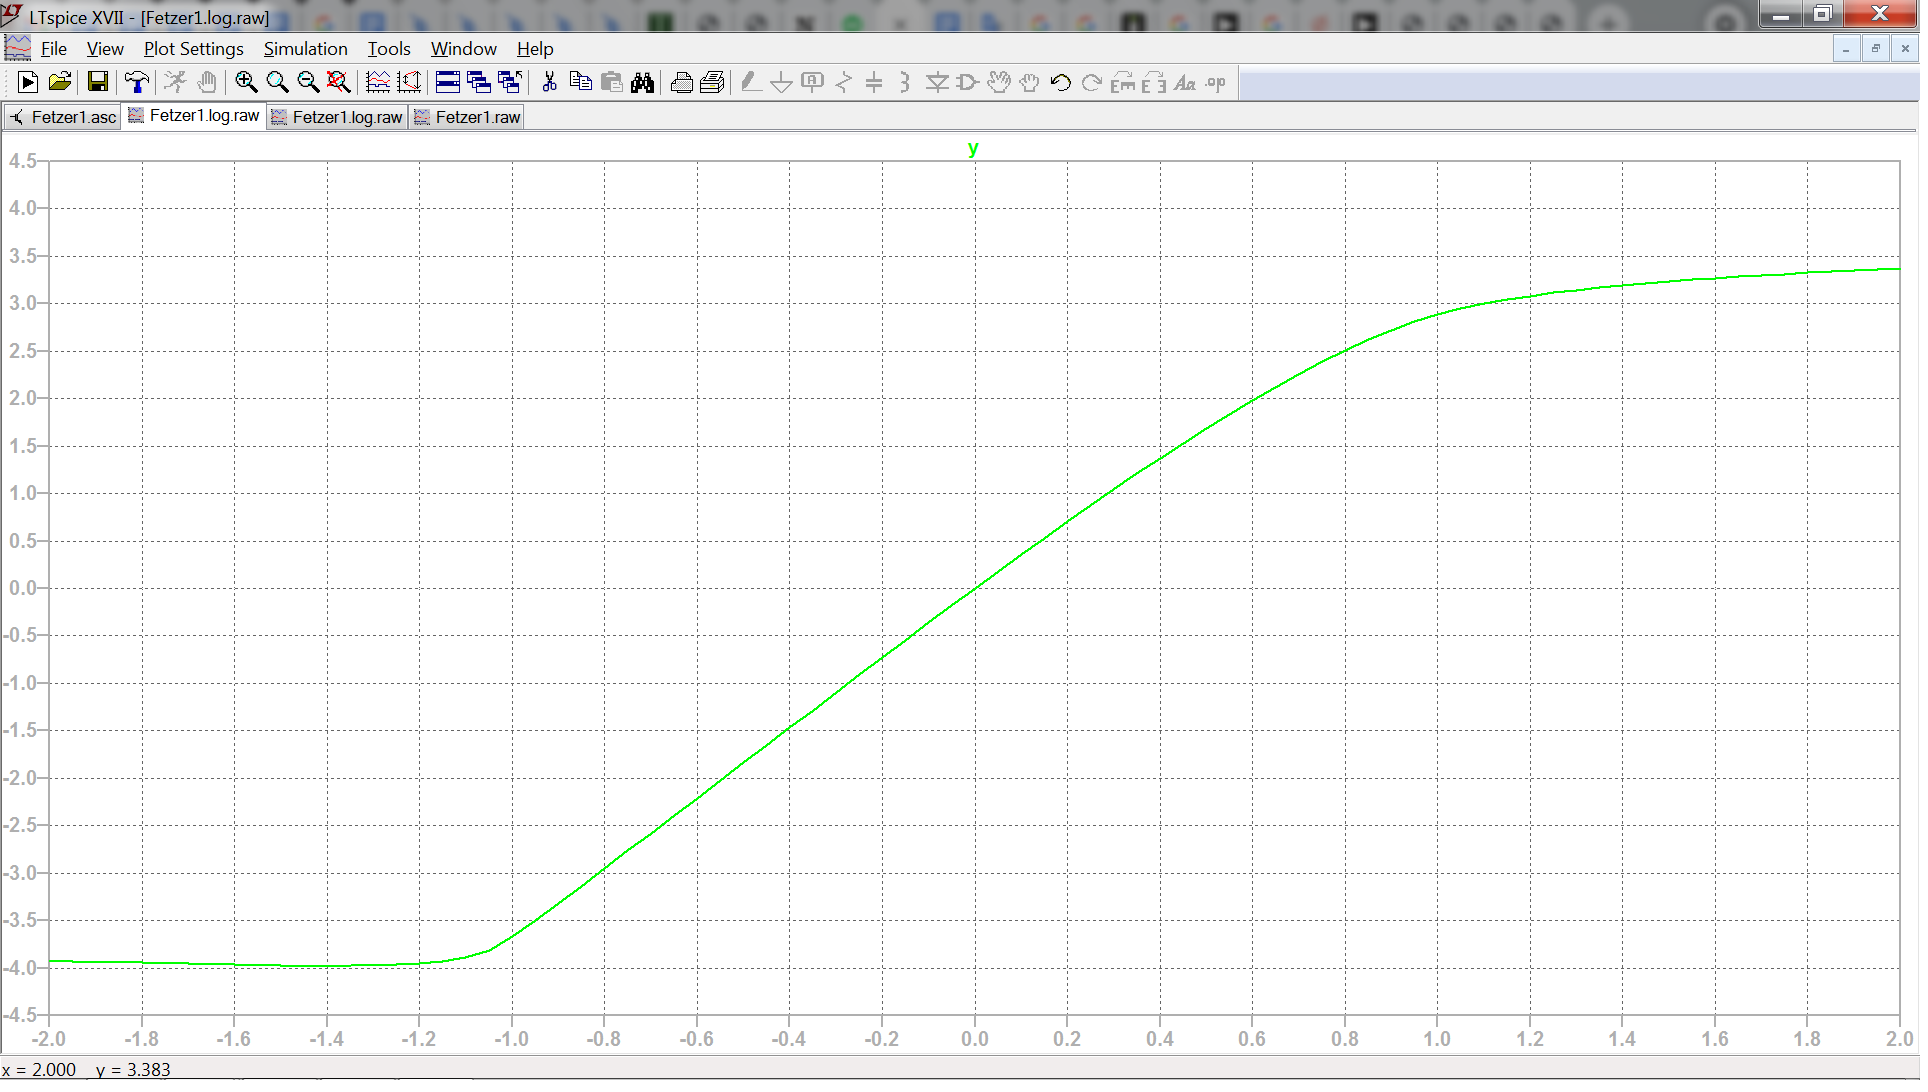Open the Simulation menu
Image resolution: width=1928 pixels, height=1092 pixels.
pyautogui.click(x=305, y=49)
